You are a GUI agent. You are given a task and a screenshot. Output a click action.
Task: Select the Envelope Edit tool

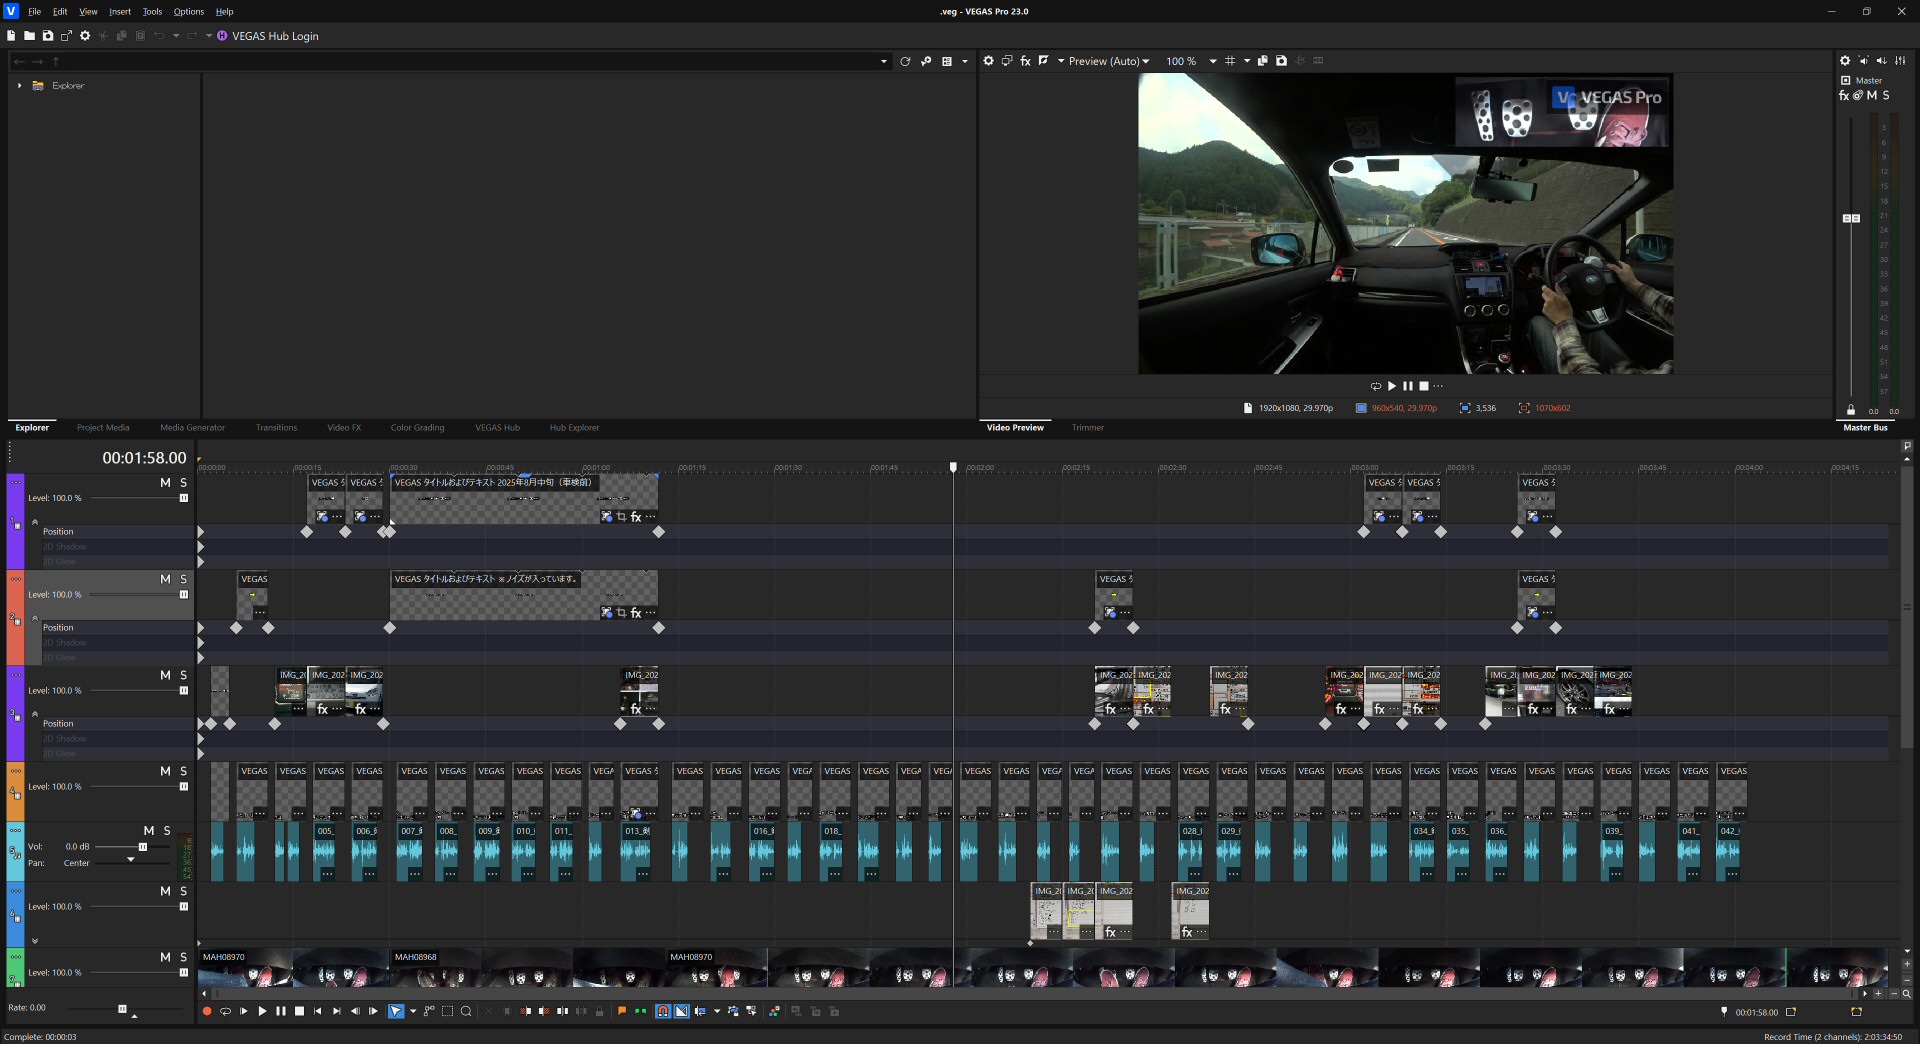coord(429,1011)
